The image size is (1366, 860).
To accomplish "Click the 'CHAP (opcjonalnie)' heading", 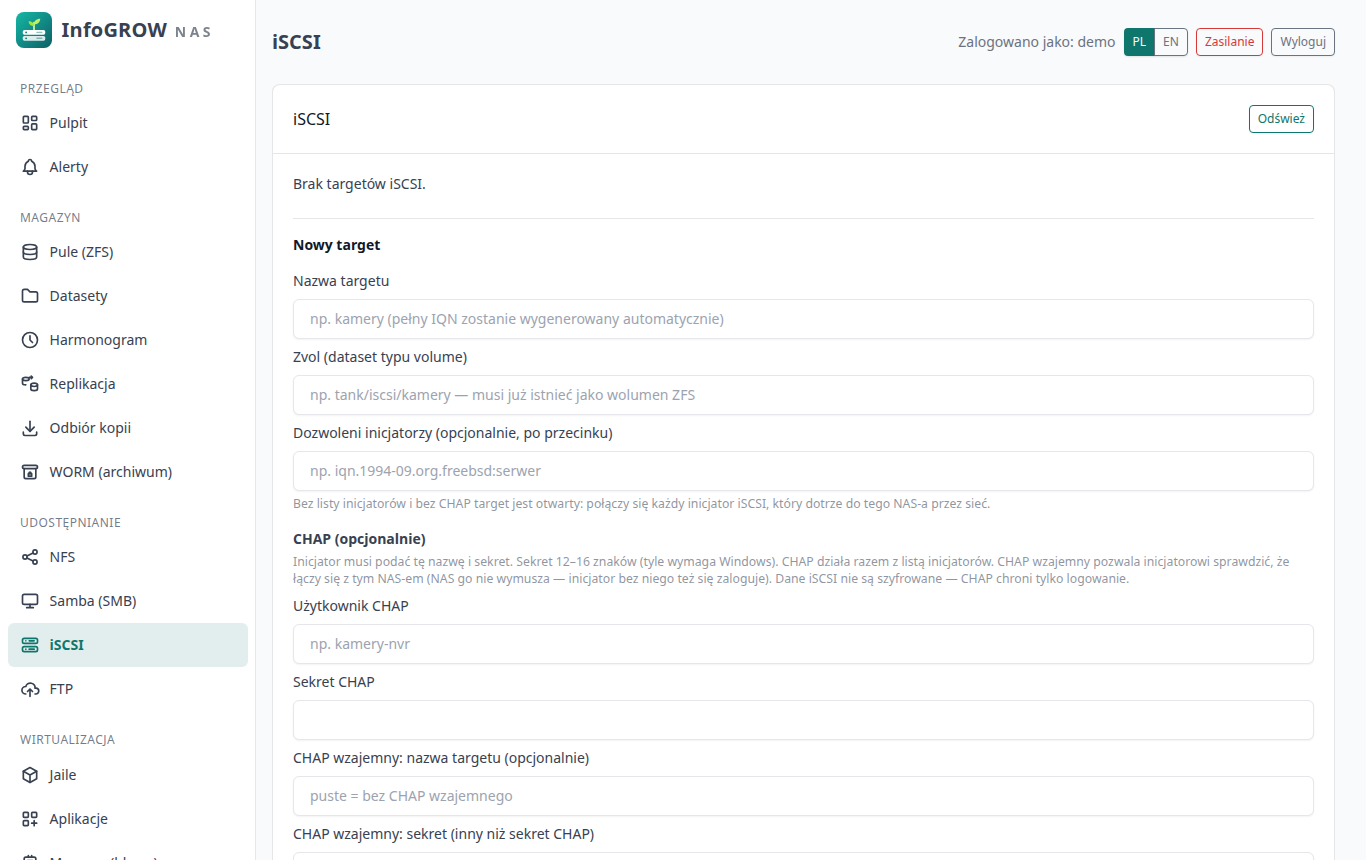I will pyautogui.click(x=359, y=539).
